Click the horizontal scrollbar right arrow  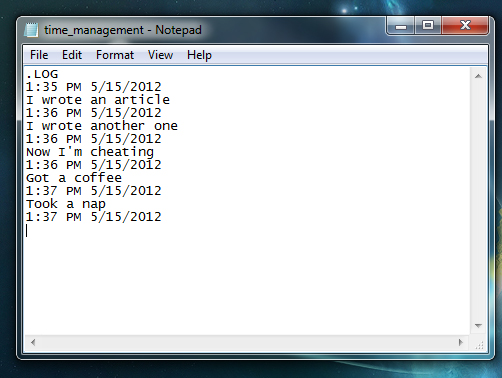tap(461, 342)
